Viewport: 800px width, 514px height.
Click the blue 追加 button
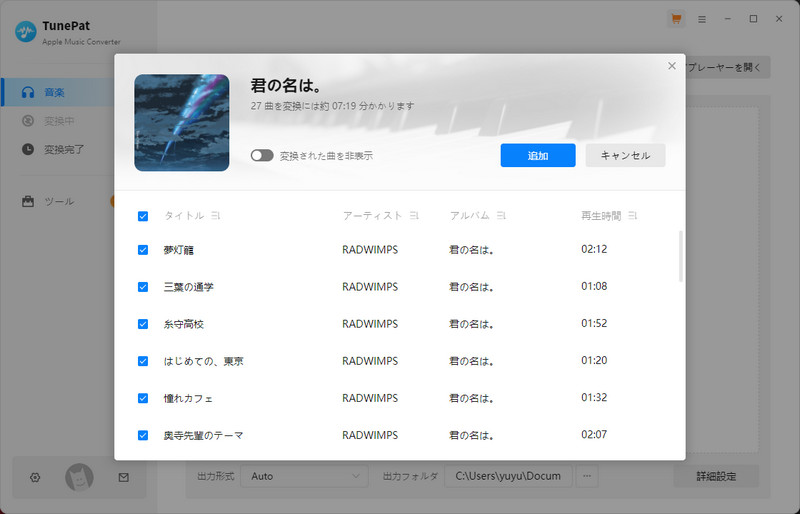(538, 155)
